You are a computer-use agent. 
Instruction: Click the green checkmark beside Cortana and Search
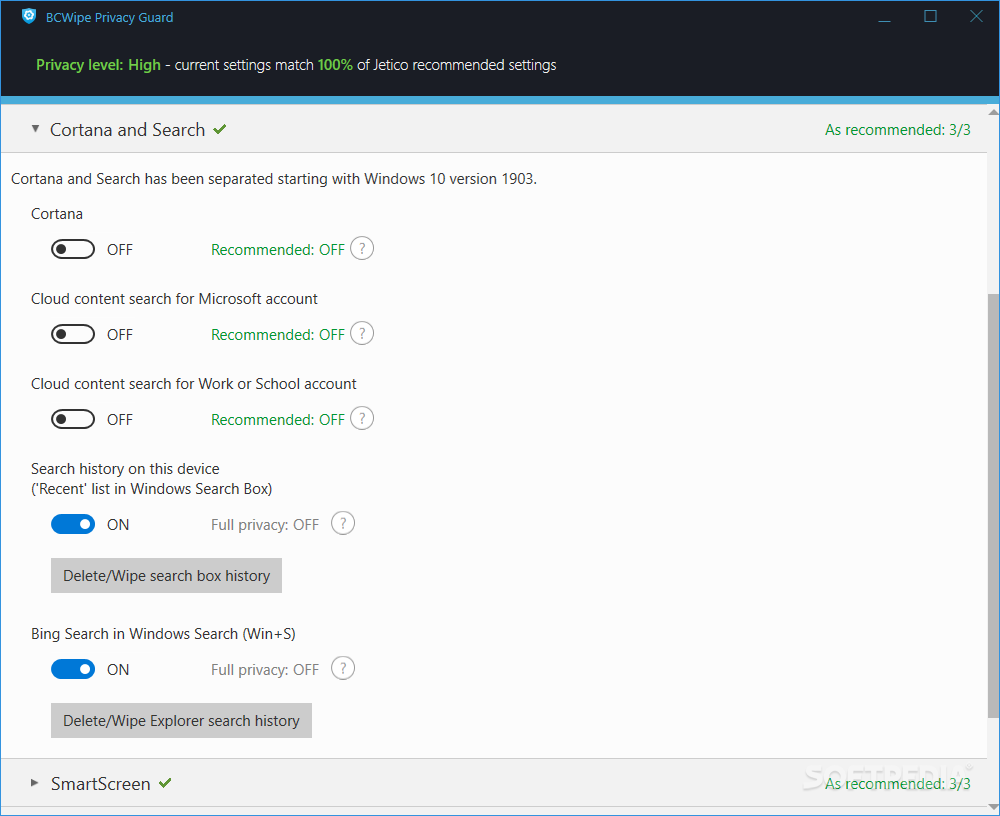220,130
